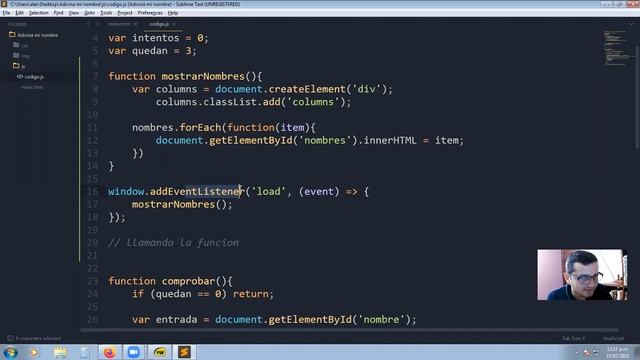Open the Find menu
The image size is (640, 360).
point(58,13)
